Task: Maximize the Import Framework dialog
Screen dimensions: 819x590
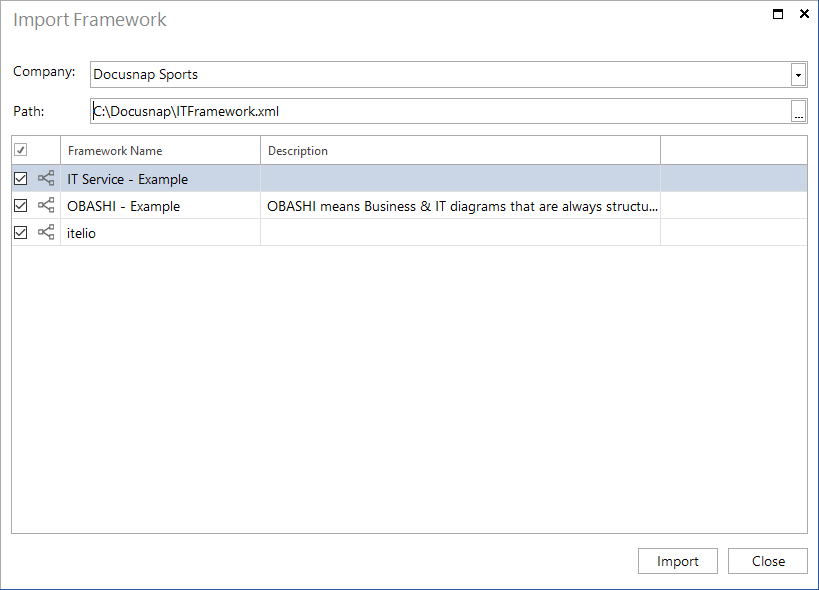Action: click(778, 14)
